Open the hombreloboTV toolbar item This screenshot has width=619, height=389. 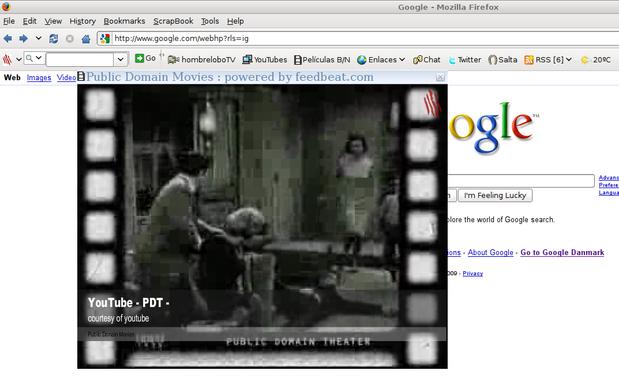pyautogui.click(x=201, y=60)
